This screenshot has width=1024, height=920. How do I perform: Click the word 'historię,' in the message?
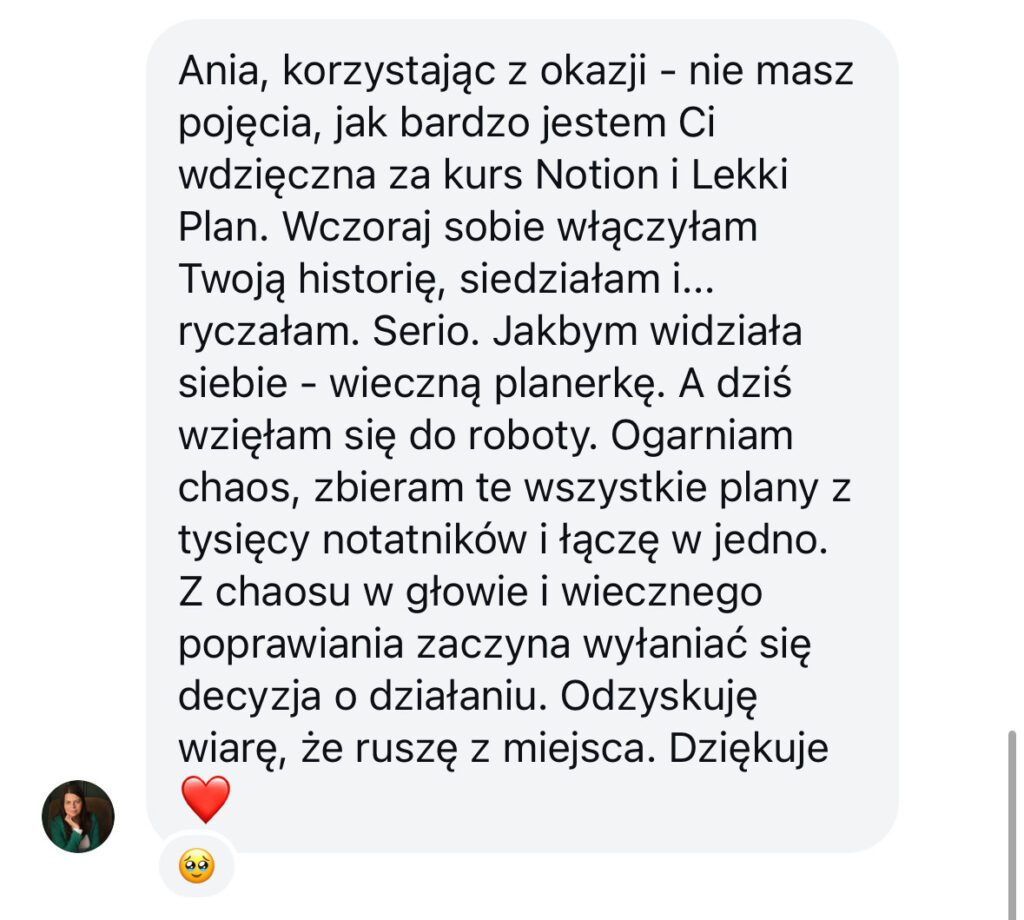(372, 280)
